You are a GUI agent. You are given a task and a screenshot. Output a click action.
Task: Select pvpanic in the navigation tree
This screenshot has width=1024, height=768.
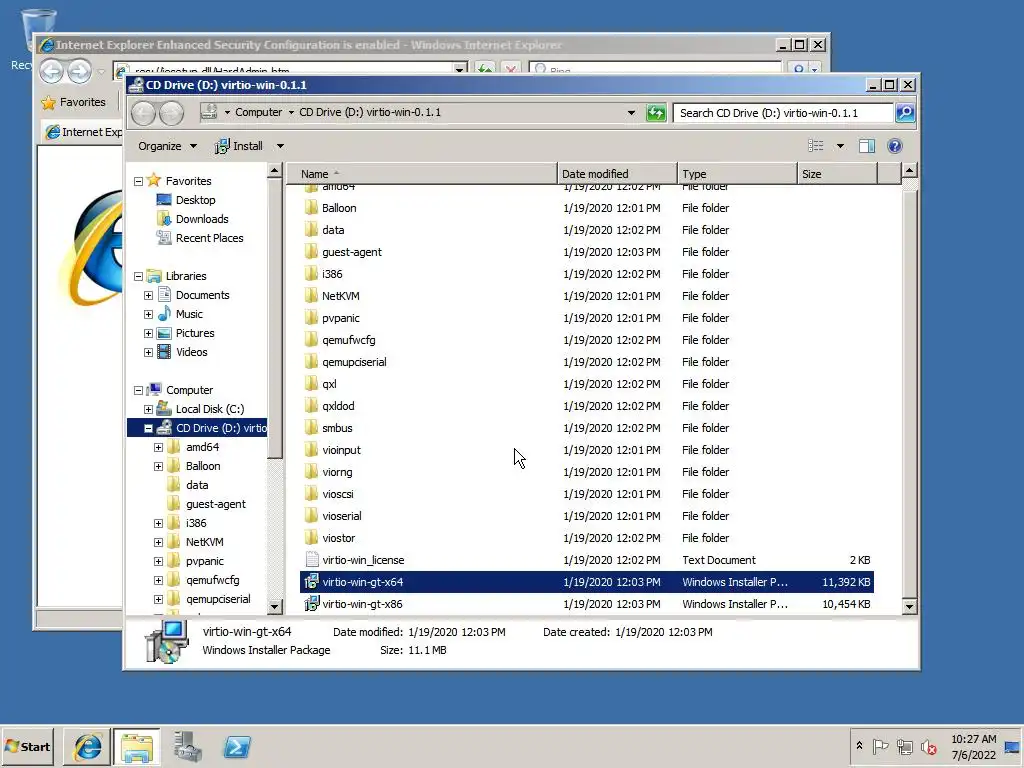(204, 561)
